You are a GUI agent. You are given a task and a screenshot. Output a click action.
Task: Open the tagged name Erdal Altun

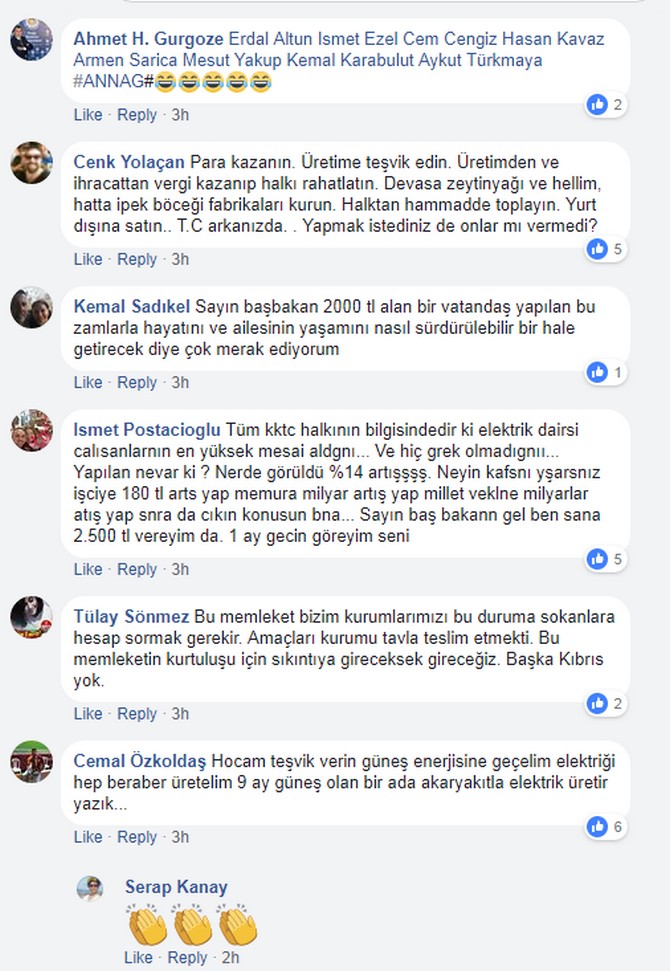tap(271, 39)
